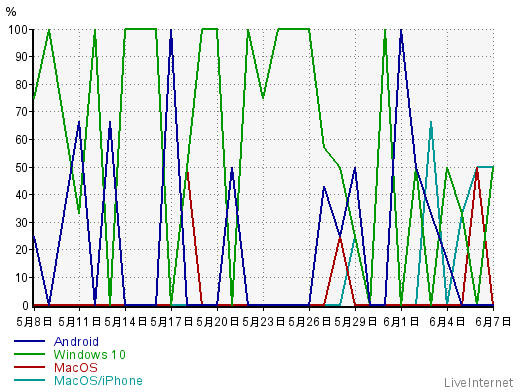Click the 5月23日 date label
The height and width of the screenshot is (392, 520).
coord(263,322)
